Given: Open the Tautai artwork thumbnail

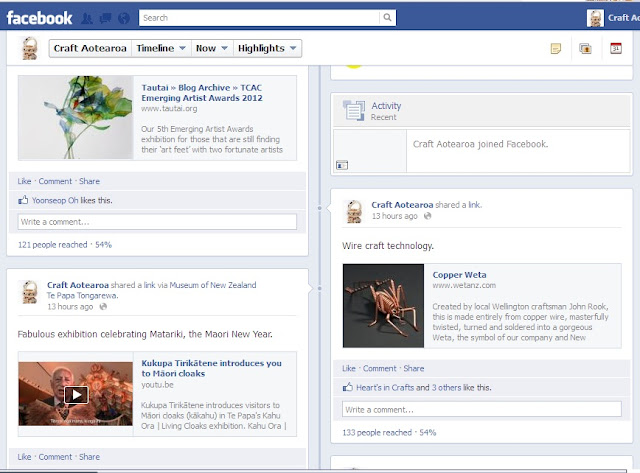Looking at the screenshot, I should pyautogui.click(x=76, y=118).
